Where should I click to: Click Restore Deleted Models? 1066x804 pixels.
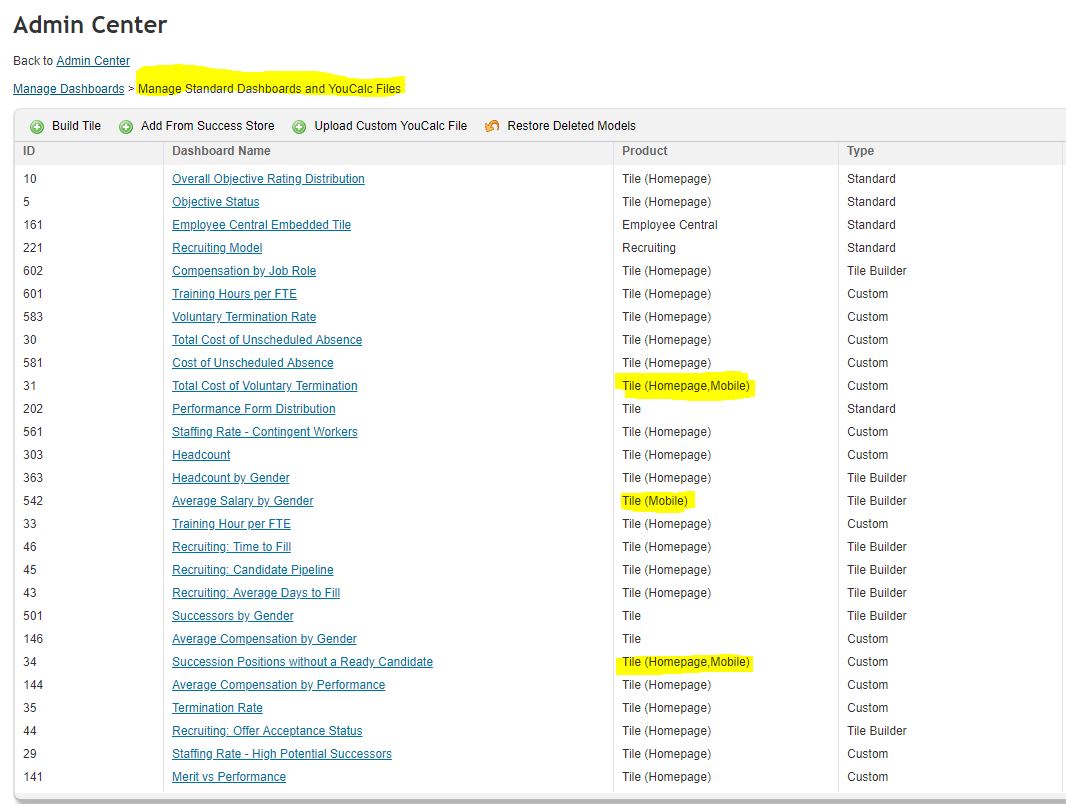coord(571,126)
